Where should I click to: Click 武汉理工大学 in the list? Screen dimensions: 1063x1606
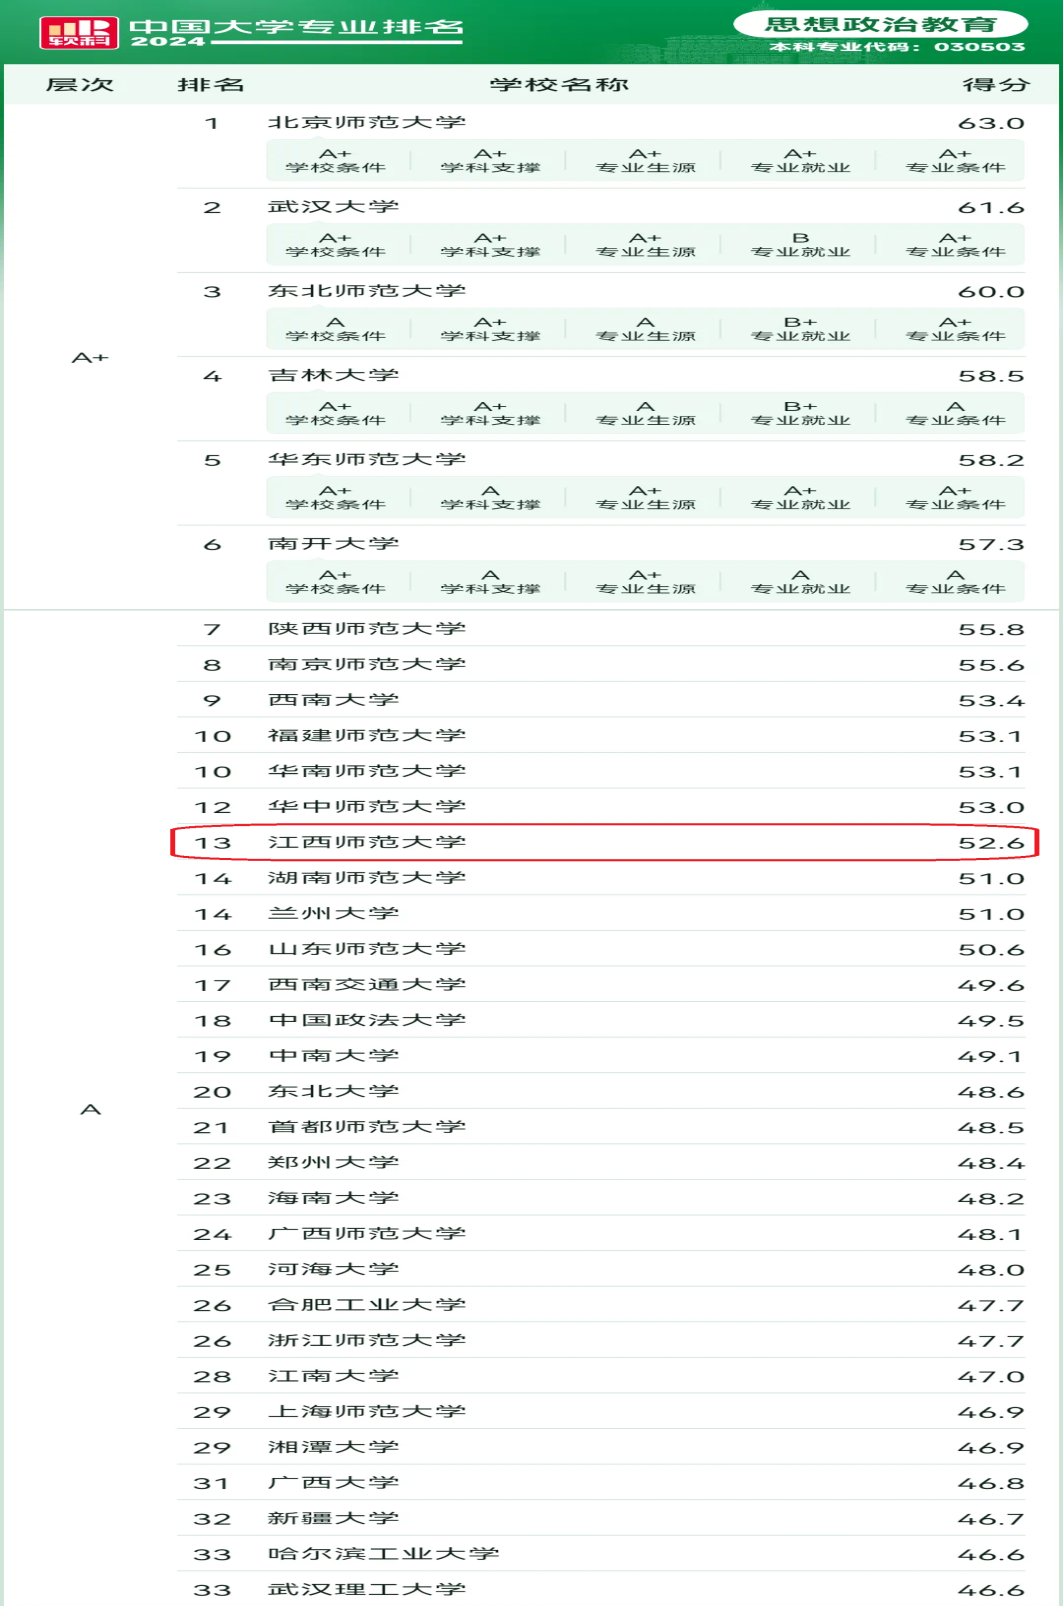point(367,1588)
